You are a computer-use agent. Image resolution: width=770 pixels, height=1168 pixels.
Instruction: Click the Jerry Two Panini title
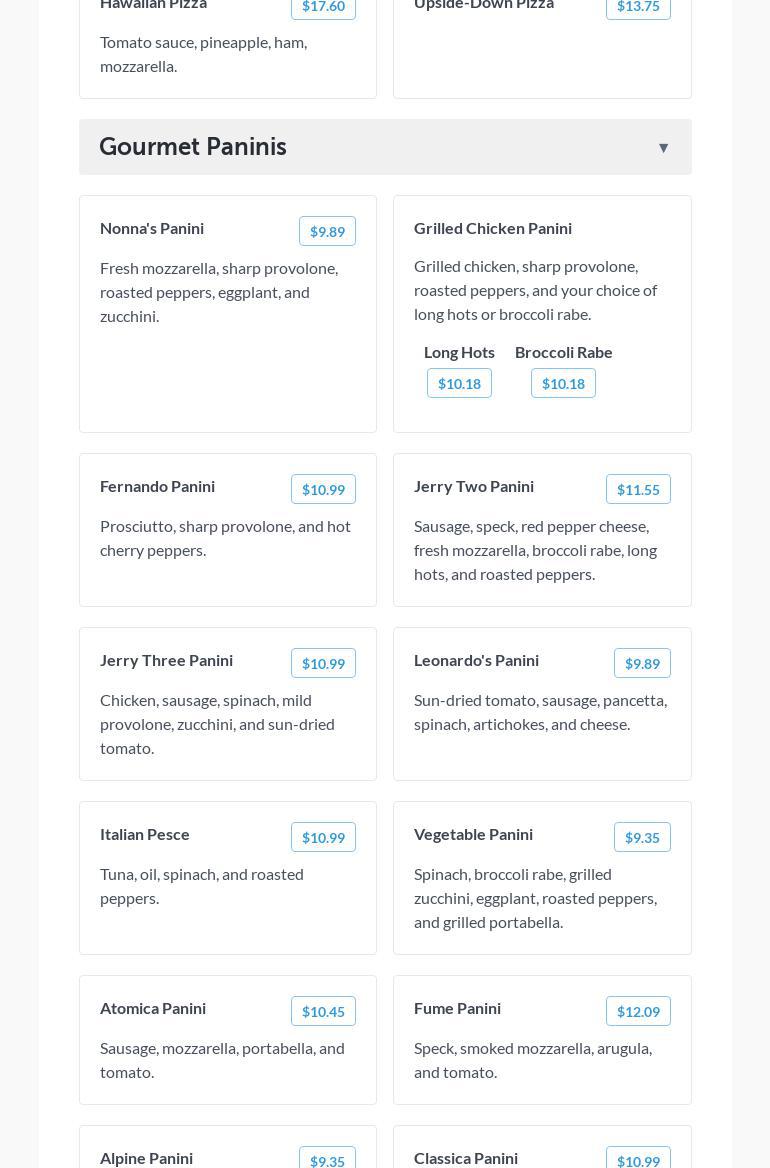coord(474,486)
